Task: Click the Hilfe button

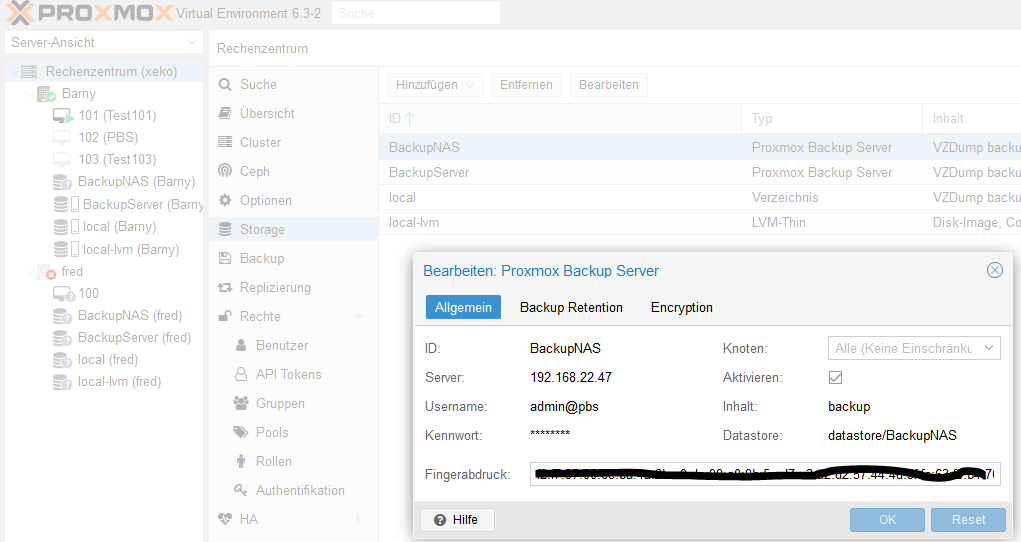Action: 457,519
